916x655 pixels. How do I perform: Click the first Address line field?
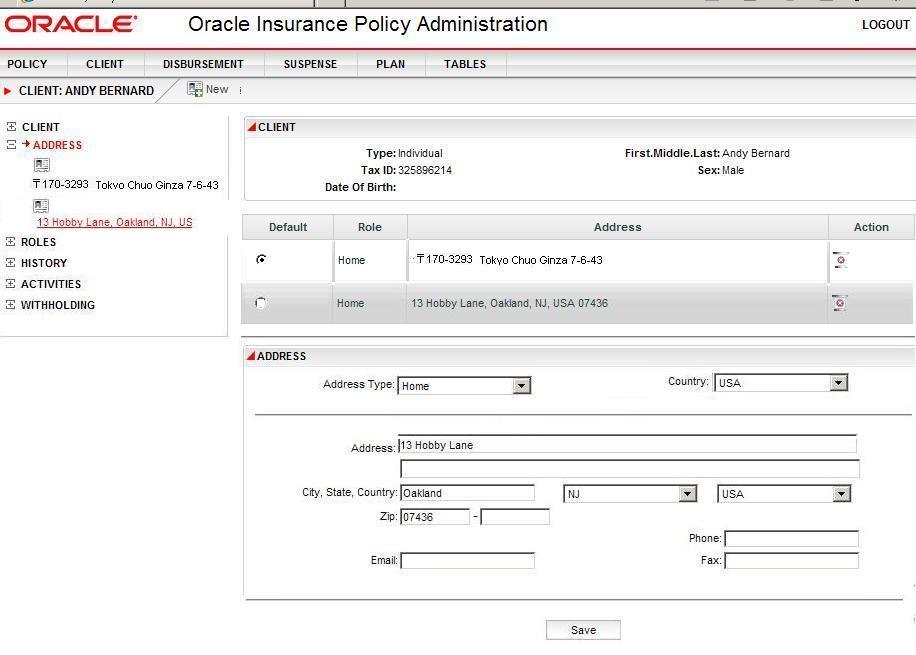[x=627, y=445]
